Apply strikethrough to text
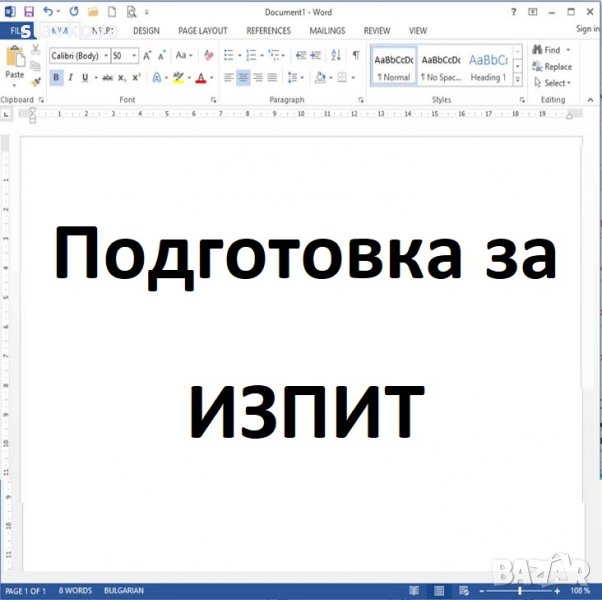Image resolution: width=602 pixels, height=600 pixels. pos(107,78)
